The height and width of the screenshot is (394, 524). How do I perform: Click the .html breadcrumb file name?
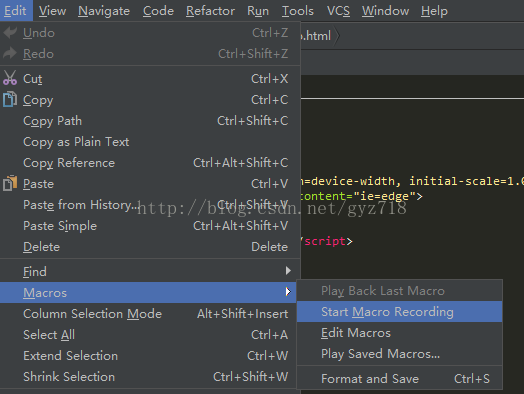pyautogui.click(x=315, y=35)
